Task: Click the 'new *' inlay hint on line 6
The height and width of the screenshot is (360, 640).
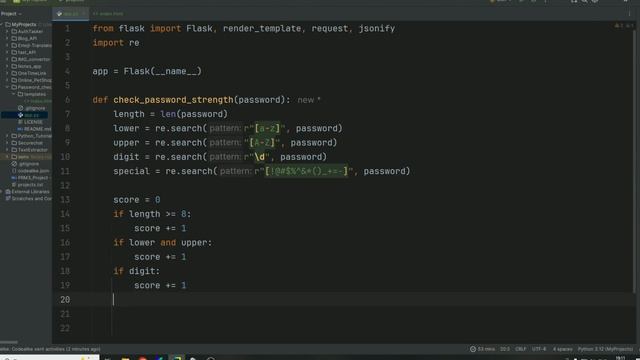Action: click(309, 100)
